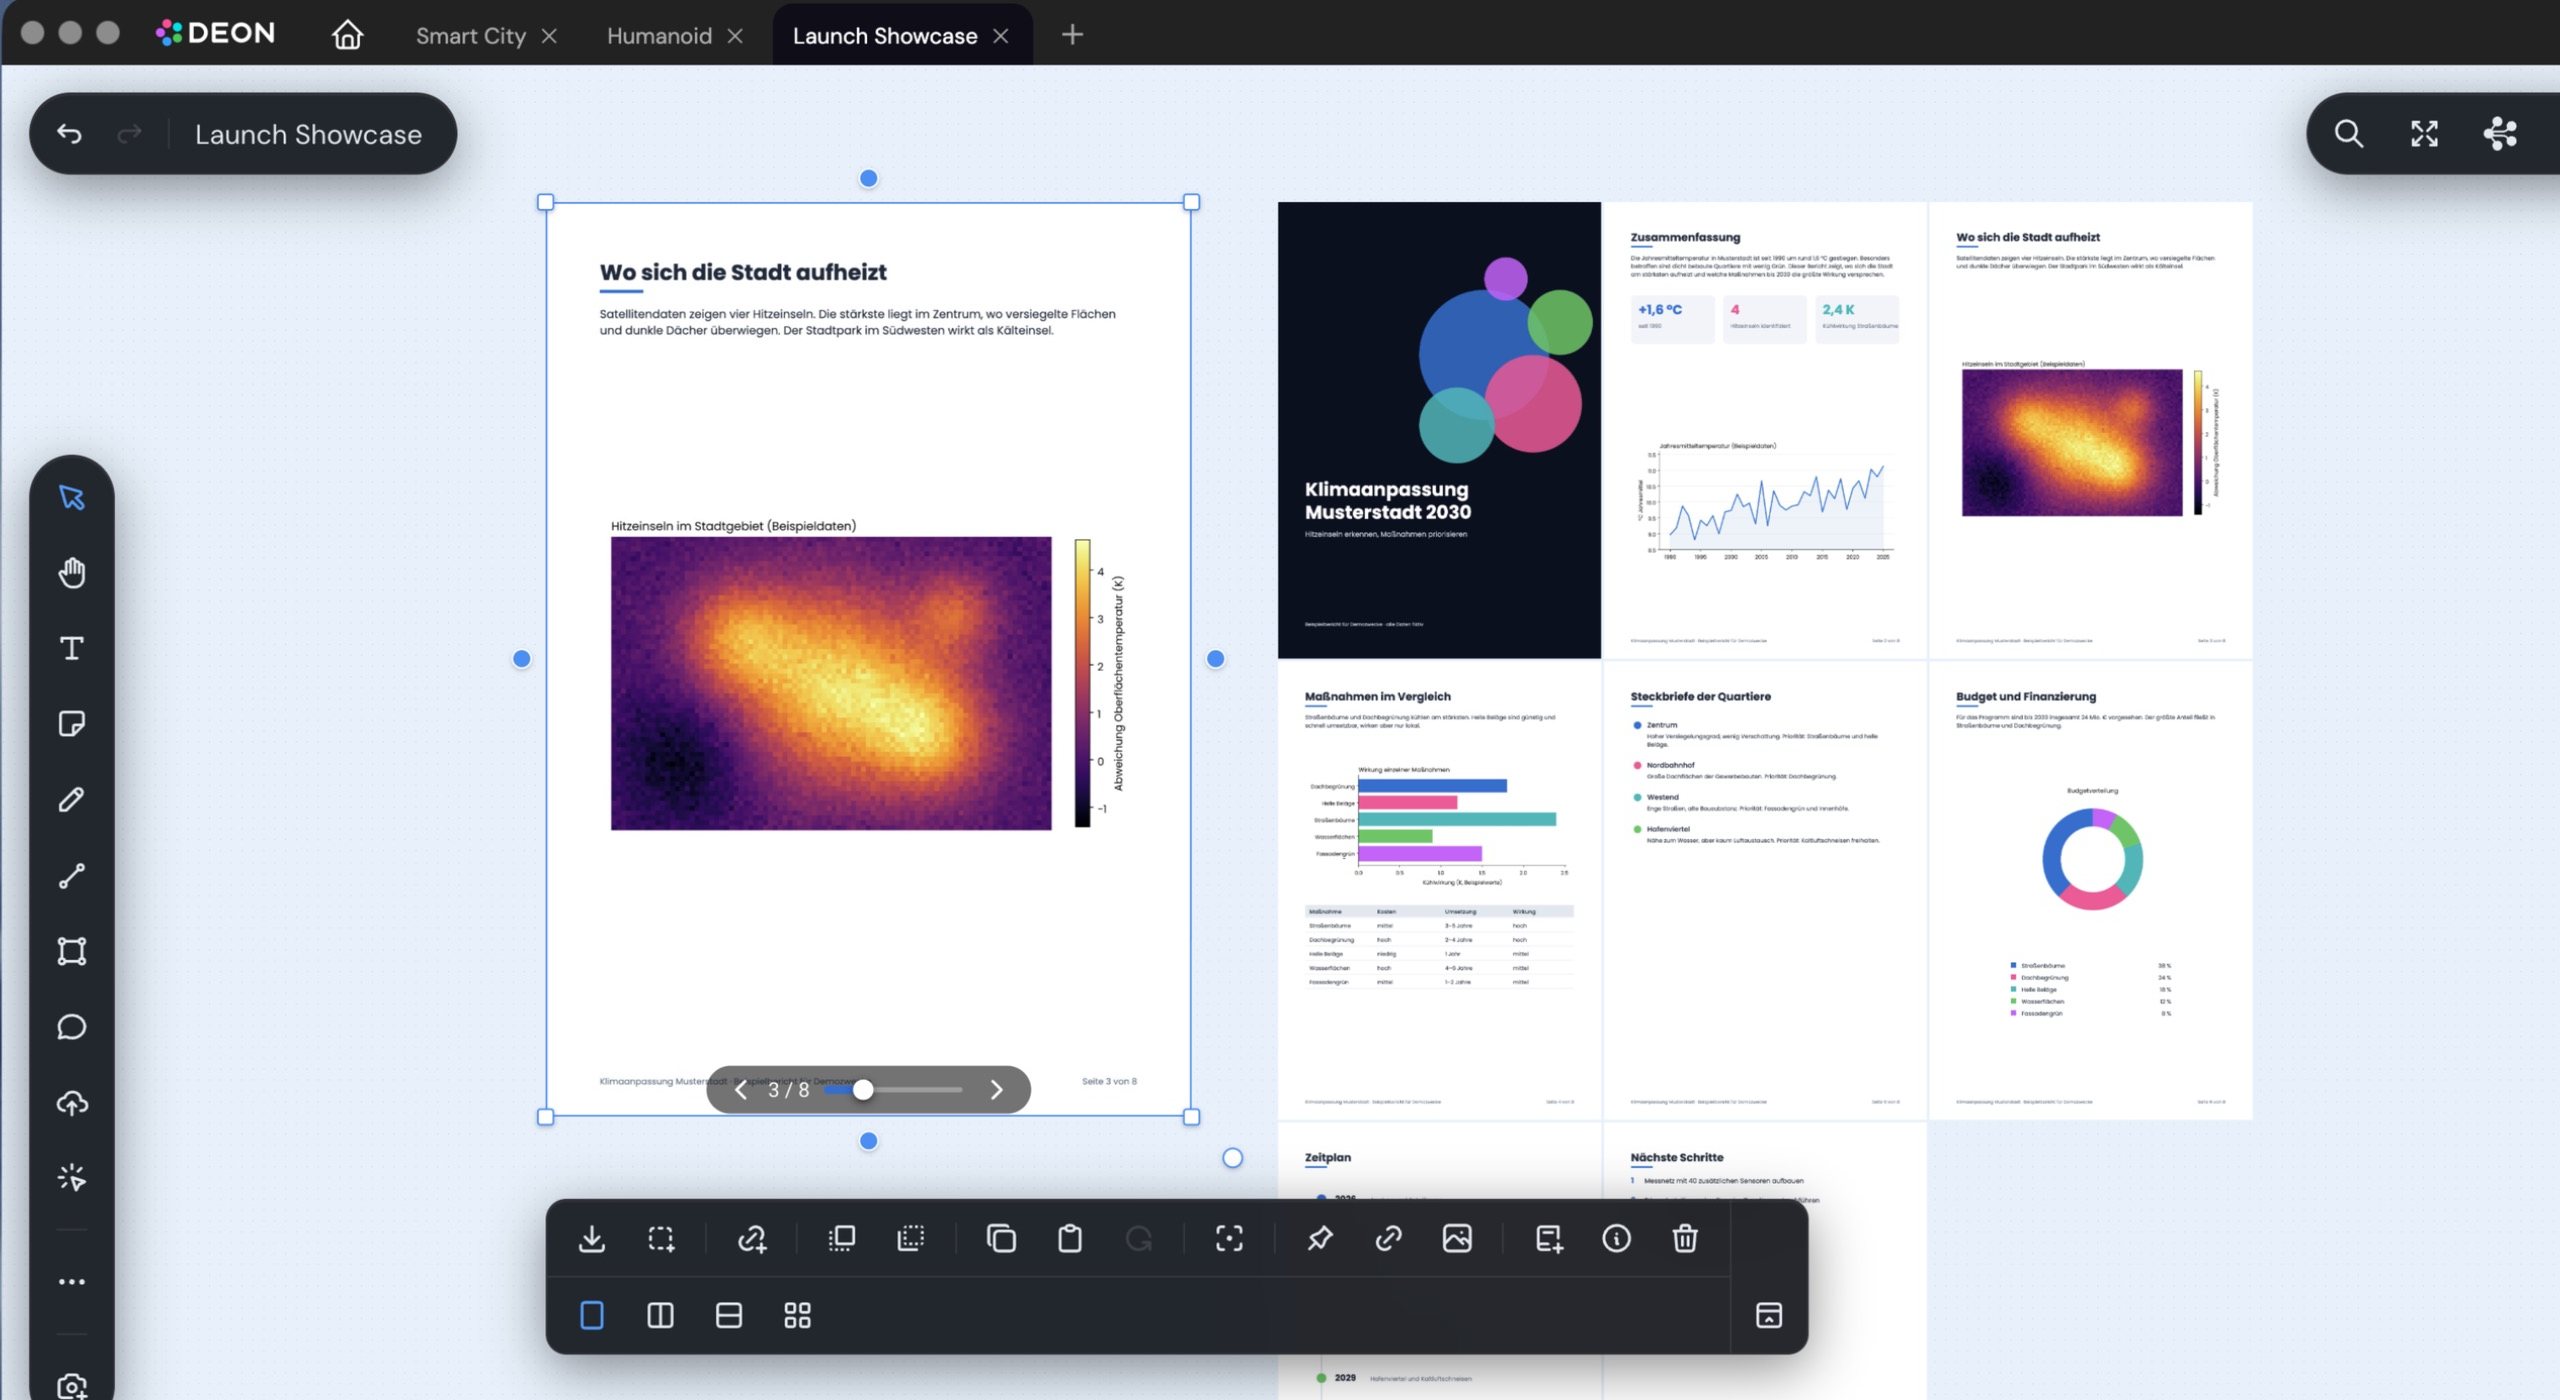This screenshot has width=2560, height=1400.
Task: Click the focus target icon
Action: tap(1229, 1238)
